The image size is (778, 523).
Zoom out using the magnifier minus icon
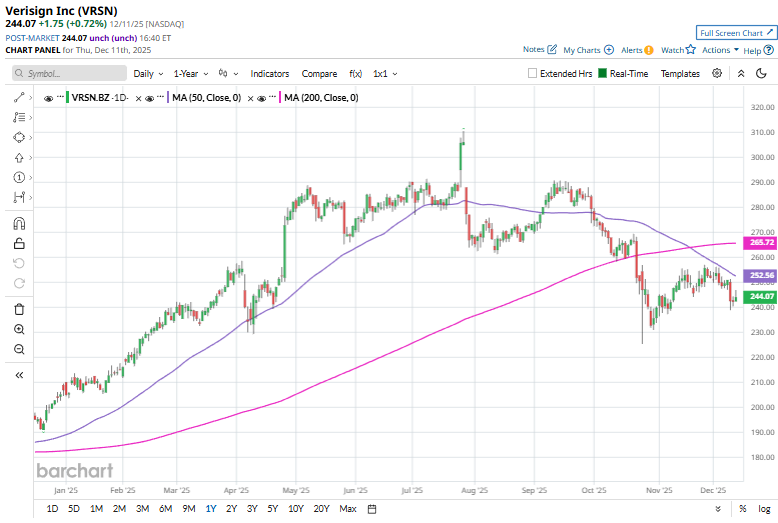(x=19, y=349)
